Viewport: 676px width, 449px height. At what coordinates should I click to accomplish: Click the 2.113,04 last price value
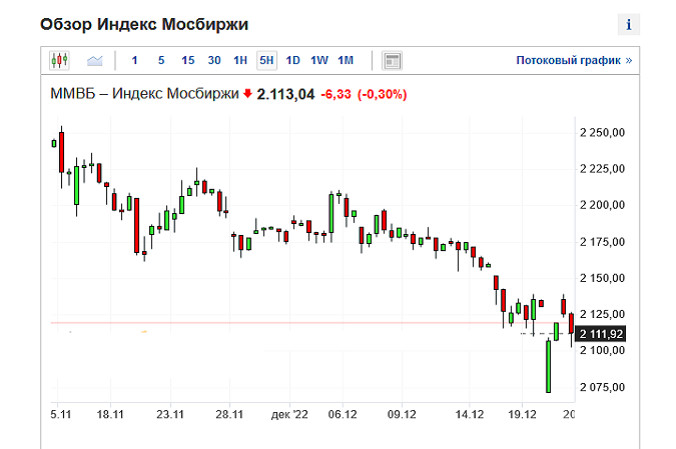(x=285, y=94)
